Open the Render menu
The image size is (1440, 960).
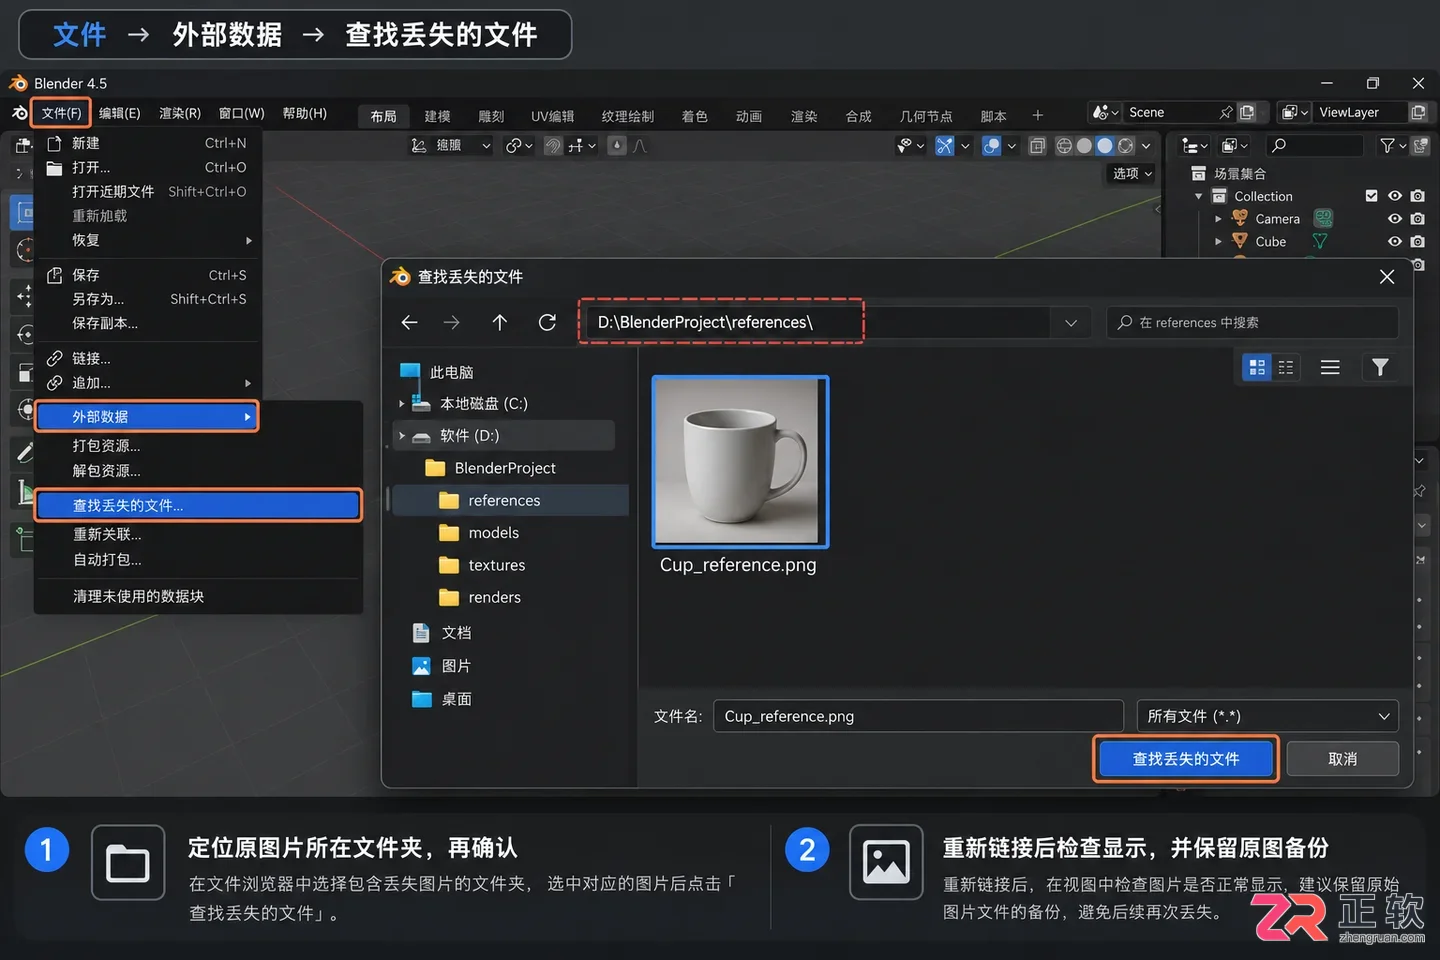pyautogui.click(x=180, y=113)
